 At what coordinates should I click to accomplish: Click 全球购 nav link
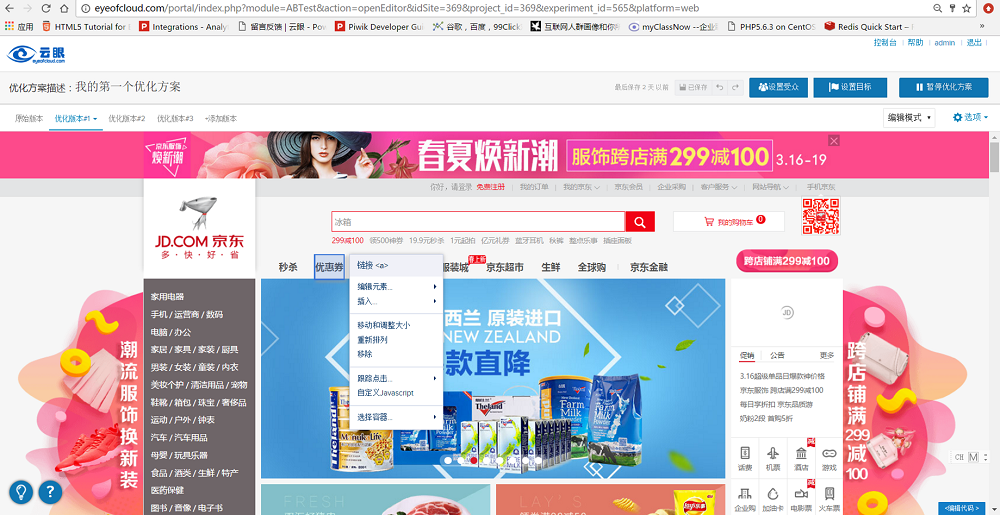click(x=592, y=267)
